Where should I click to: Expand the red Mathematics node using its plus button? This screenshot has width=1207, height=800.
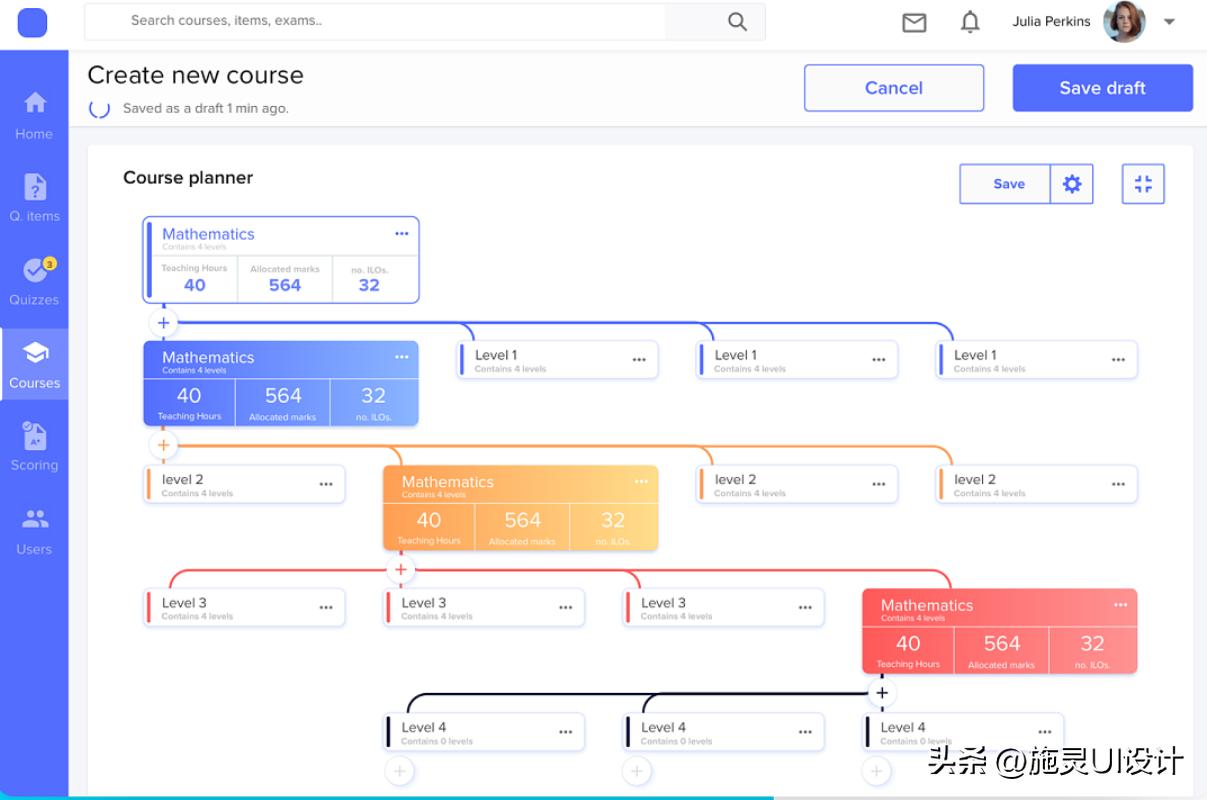tap(883, 692)
